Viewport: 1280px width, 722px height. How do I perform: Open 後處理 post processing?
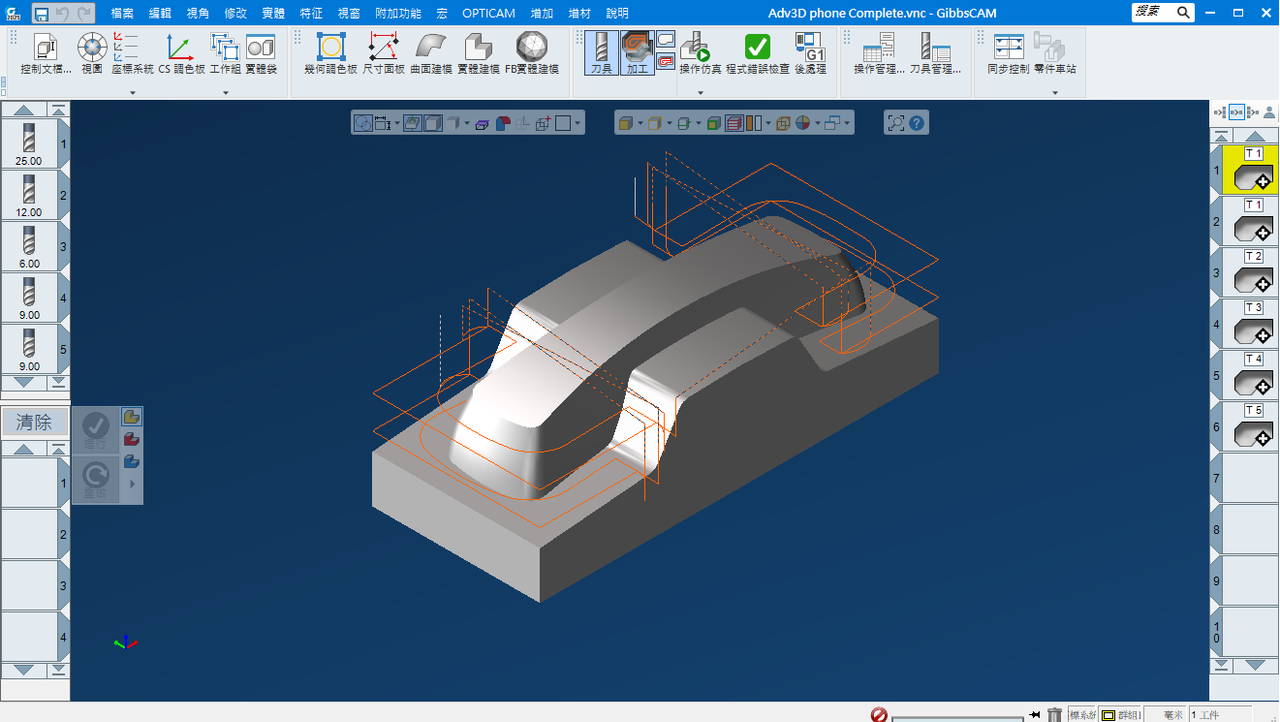coord(810,54)
